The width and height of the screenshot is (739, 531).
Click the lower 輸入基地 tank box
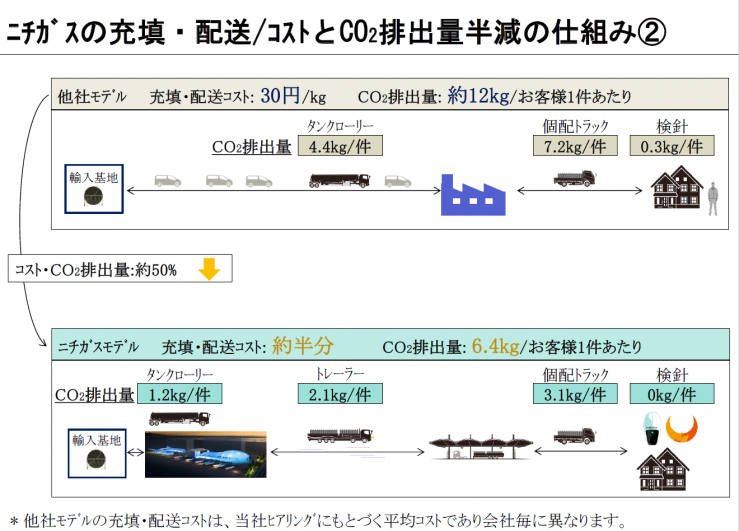coord(97,453)
